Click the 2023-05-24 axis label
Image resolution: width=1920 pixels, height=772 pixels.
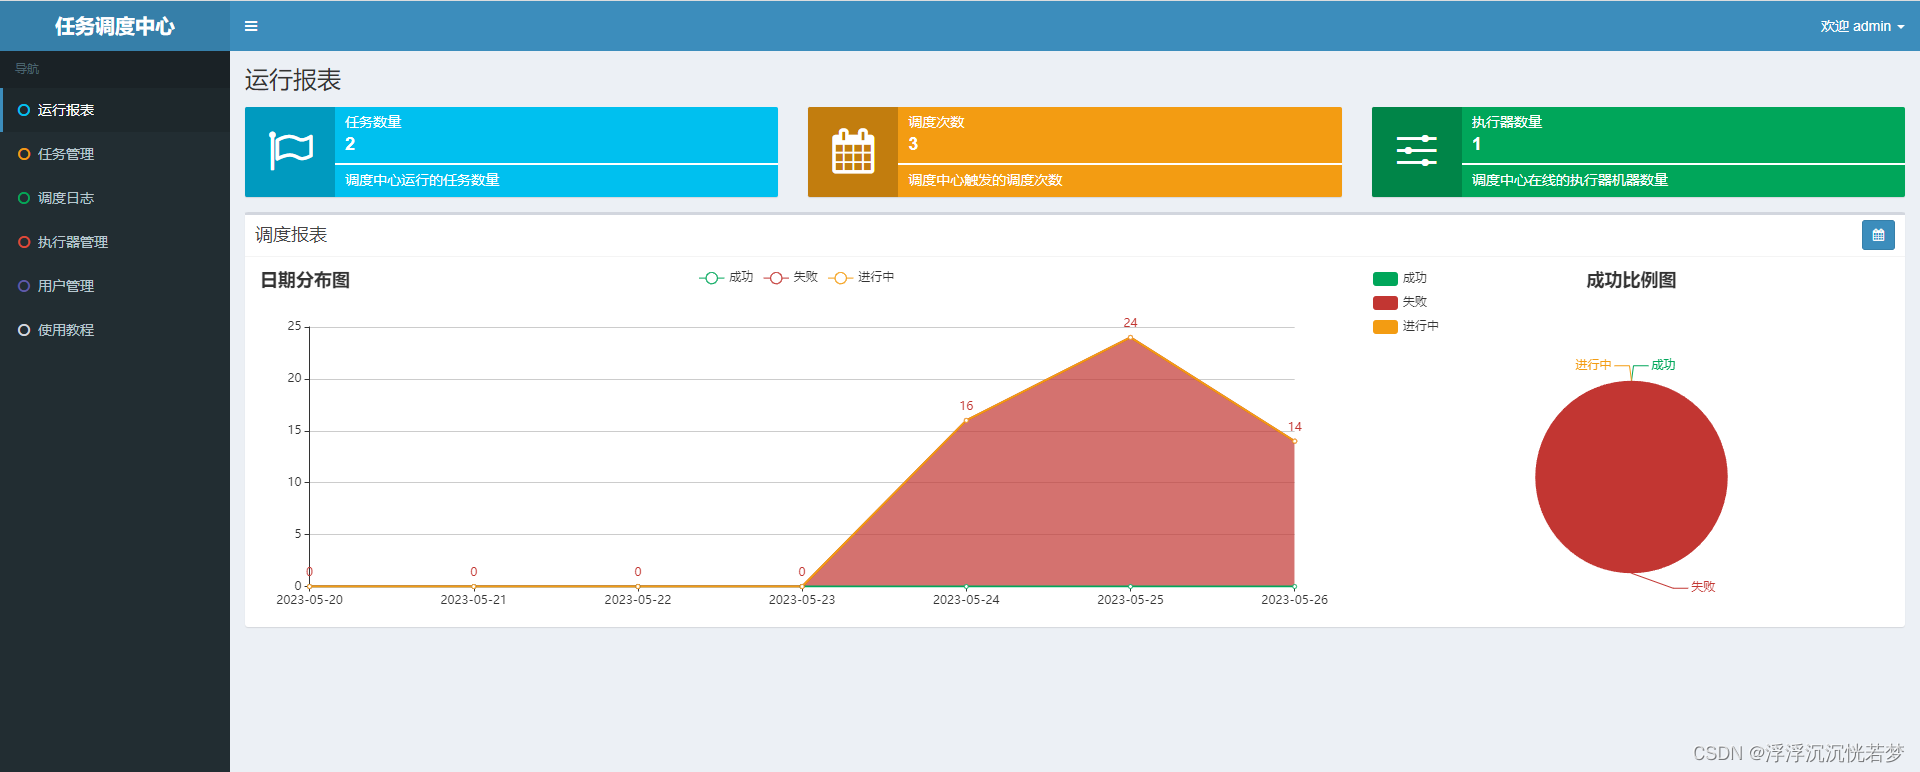coord(966,600)
